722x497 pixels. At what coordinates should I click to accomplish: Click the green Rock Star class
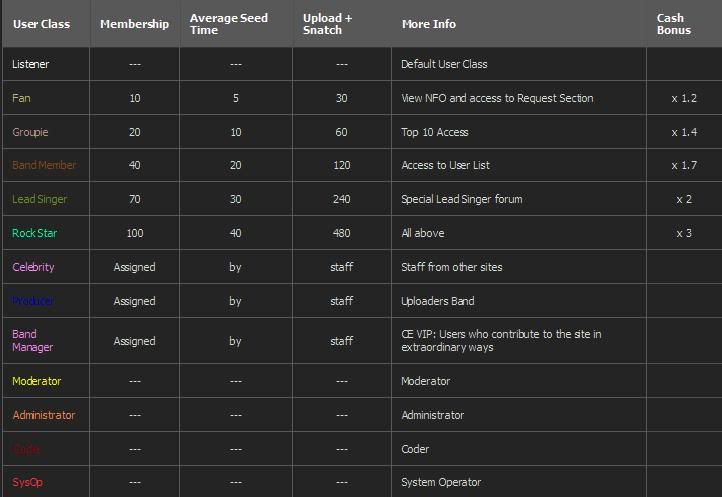[35, 233]
